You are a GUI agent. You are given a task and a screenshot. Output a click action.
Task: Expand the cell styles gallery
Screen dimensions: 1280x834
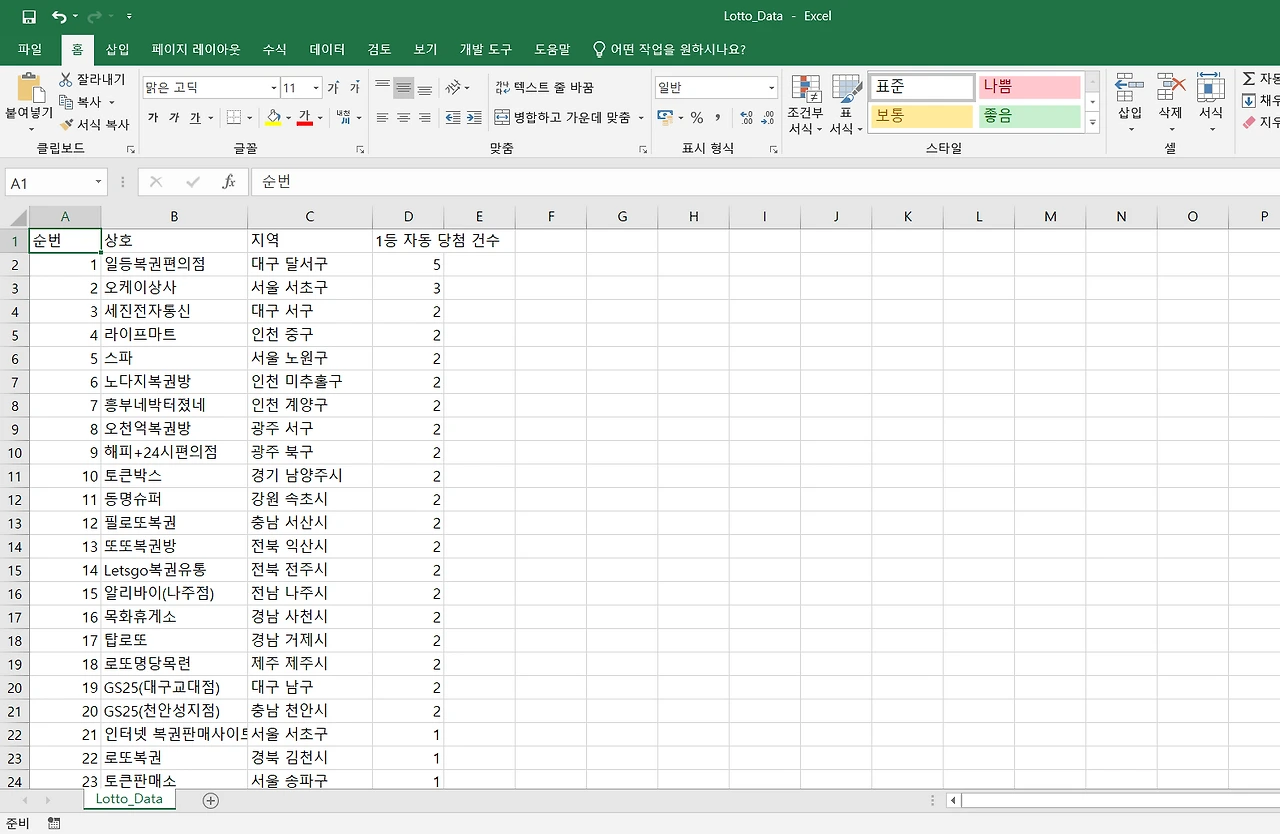[x=1093, y=124]
